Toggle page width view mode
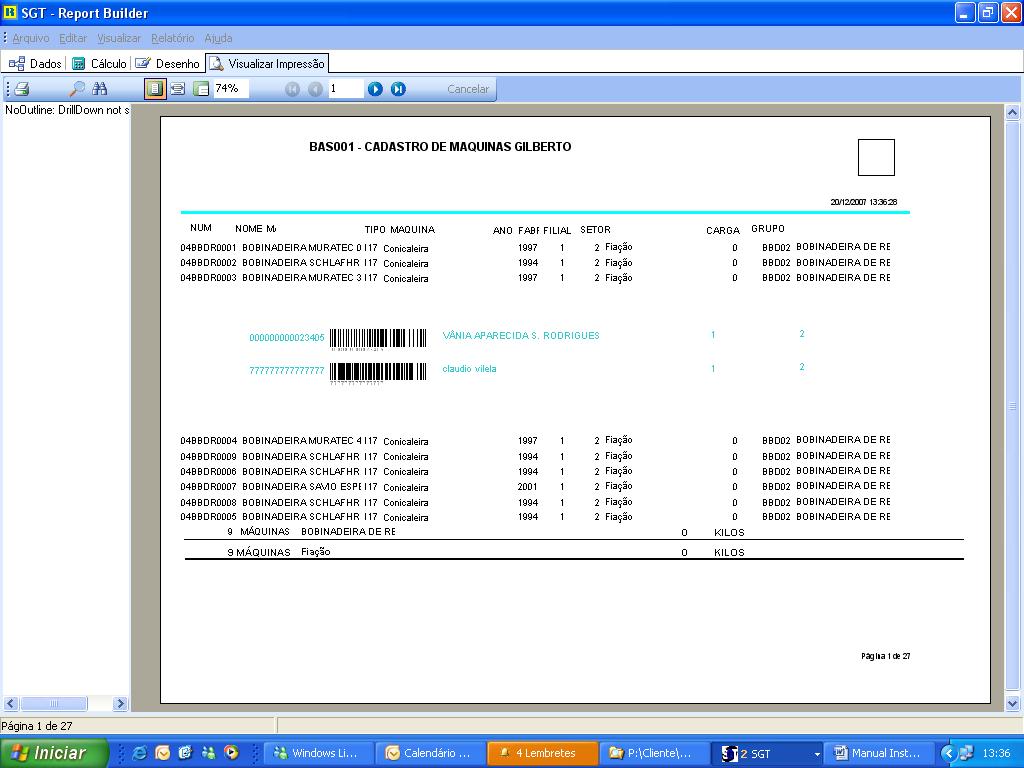1024x768 pixels. (x=177, y=89)
